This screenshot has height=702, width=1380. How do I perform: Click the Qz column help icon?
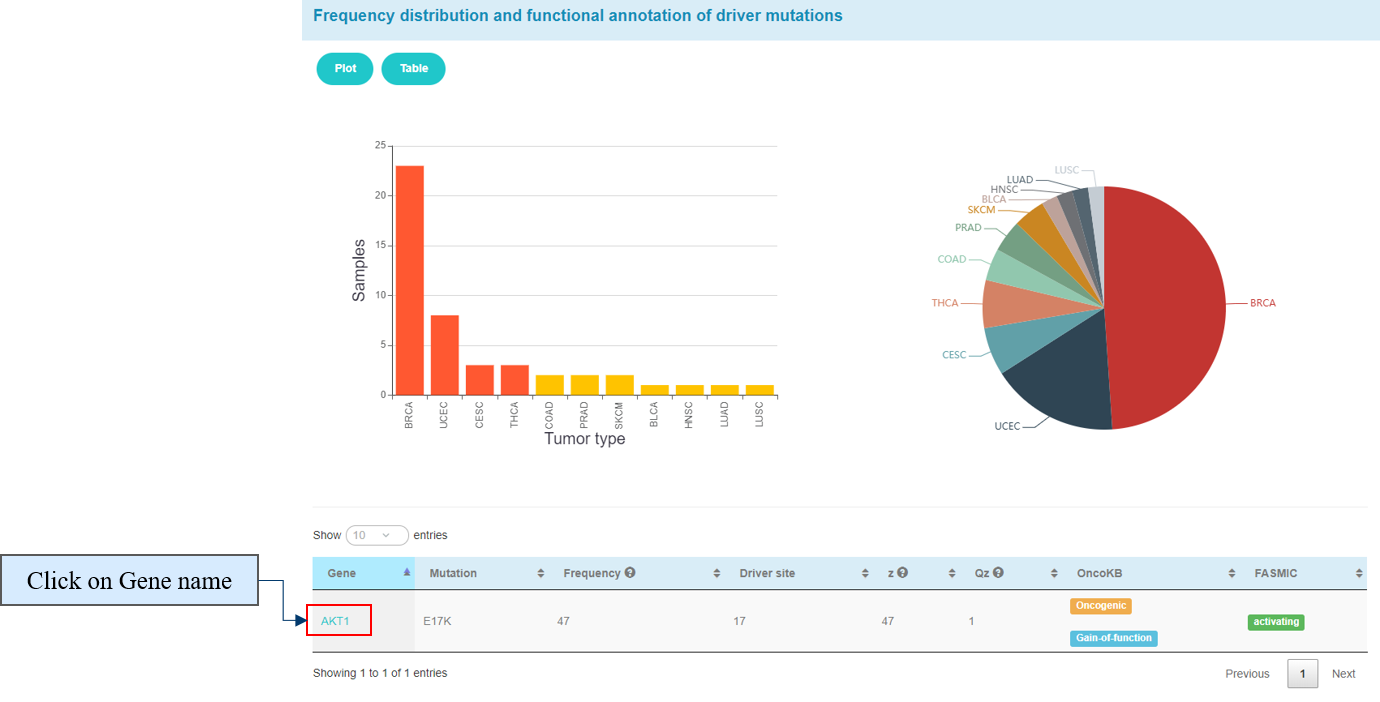click(998, 573)
